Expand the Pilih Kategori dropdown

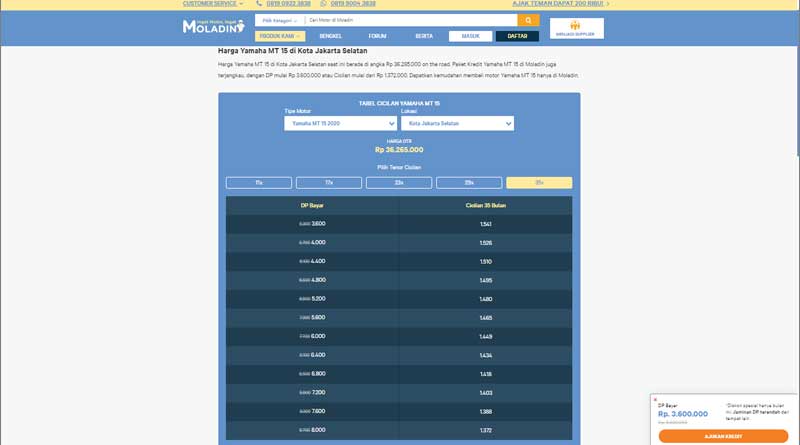(279, 20)
